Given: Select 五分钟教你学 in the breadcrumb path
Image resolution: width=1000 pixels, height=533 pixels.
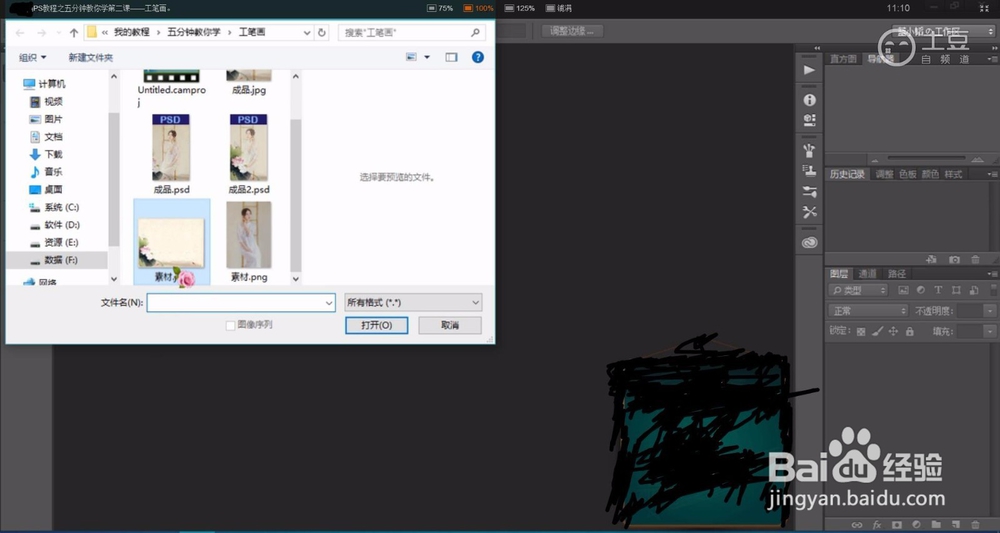Looking at the screenshot, I should click(x=194, y=32).
